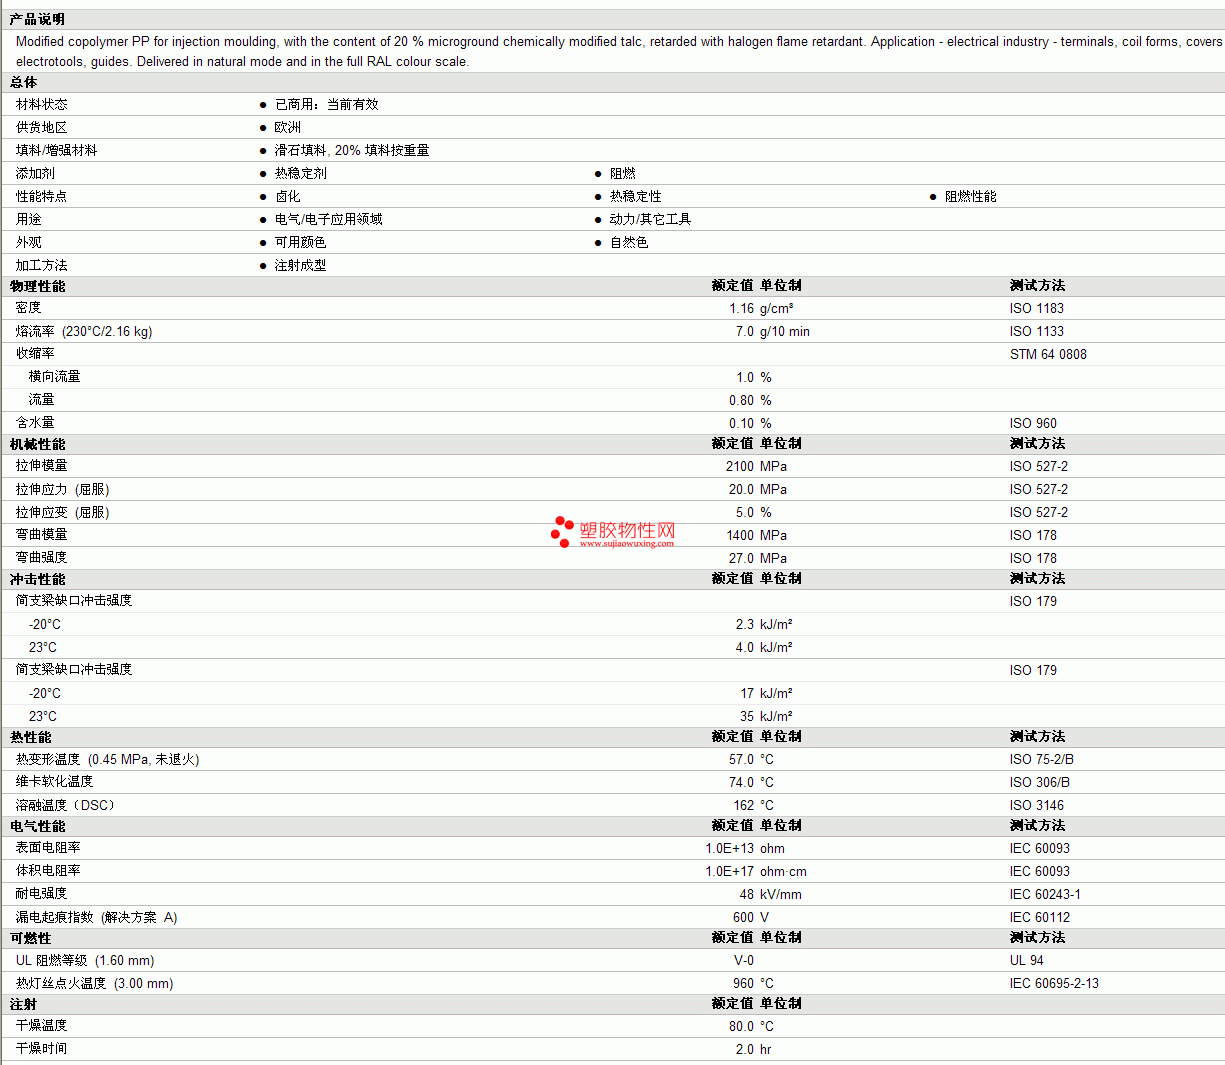Select test method 'IEC 60243-1'
The image size is (1225, 1065).
point(1045,894)
